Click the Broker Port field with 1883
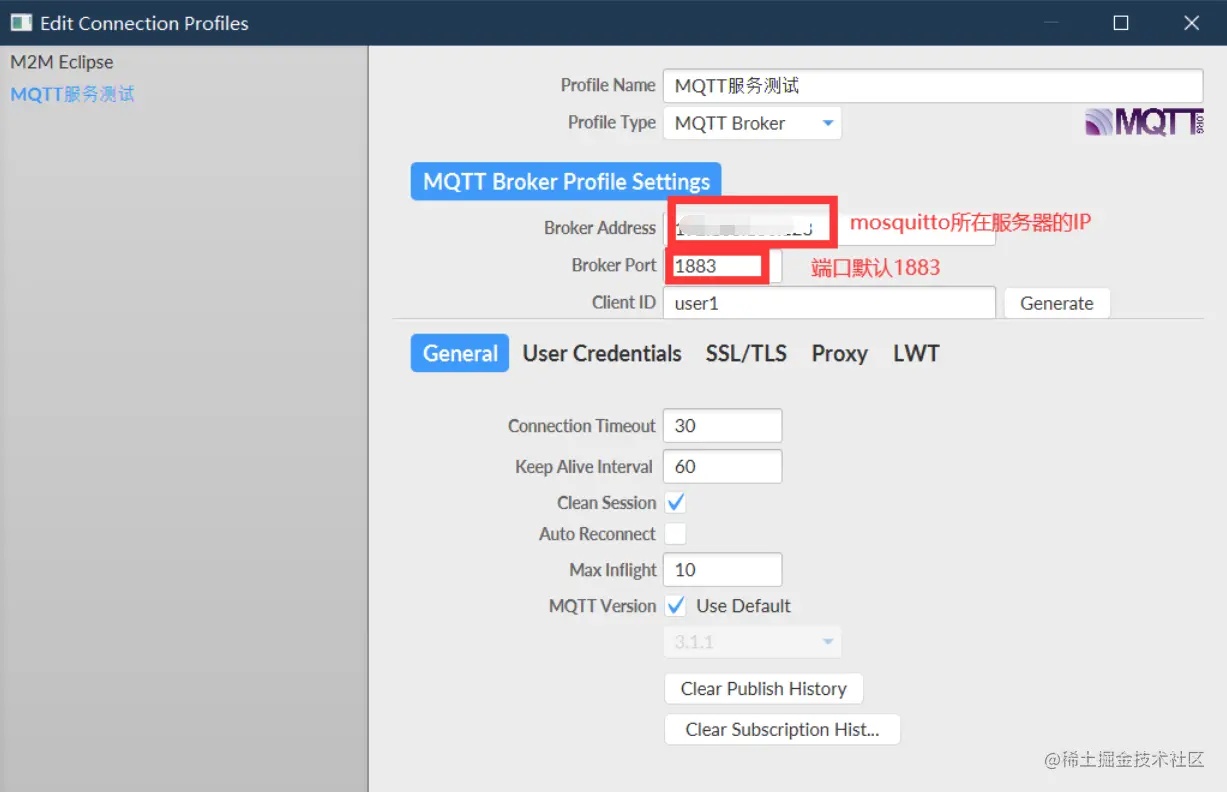 [722, 266]
